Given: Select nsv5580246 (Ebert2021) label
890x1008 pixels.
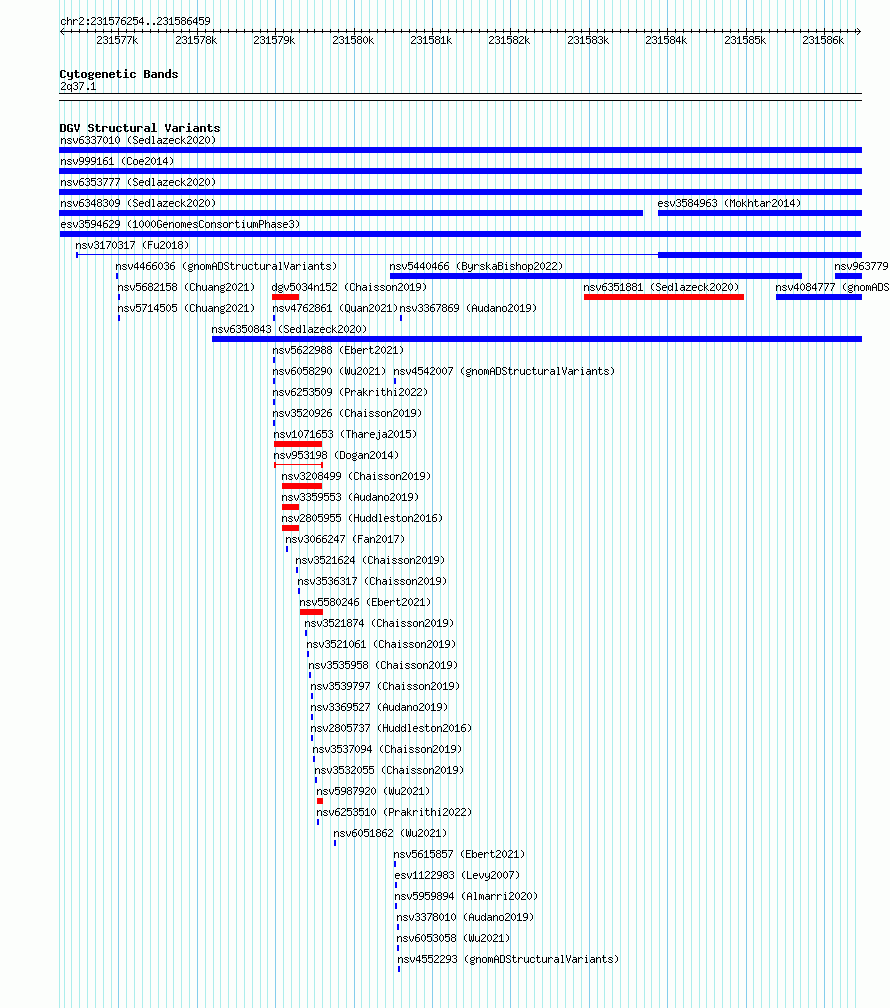Looking at the screenshot, I should 365,602.
